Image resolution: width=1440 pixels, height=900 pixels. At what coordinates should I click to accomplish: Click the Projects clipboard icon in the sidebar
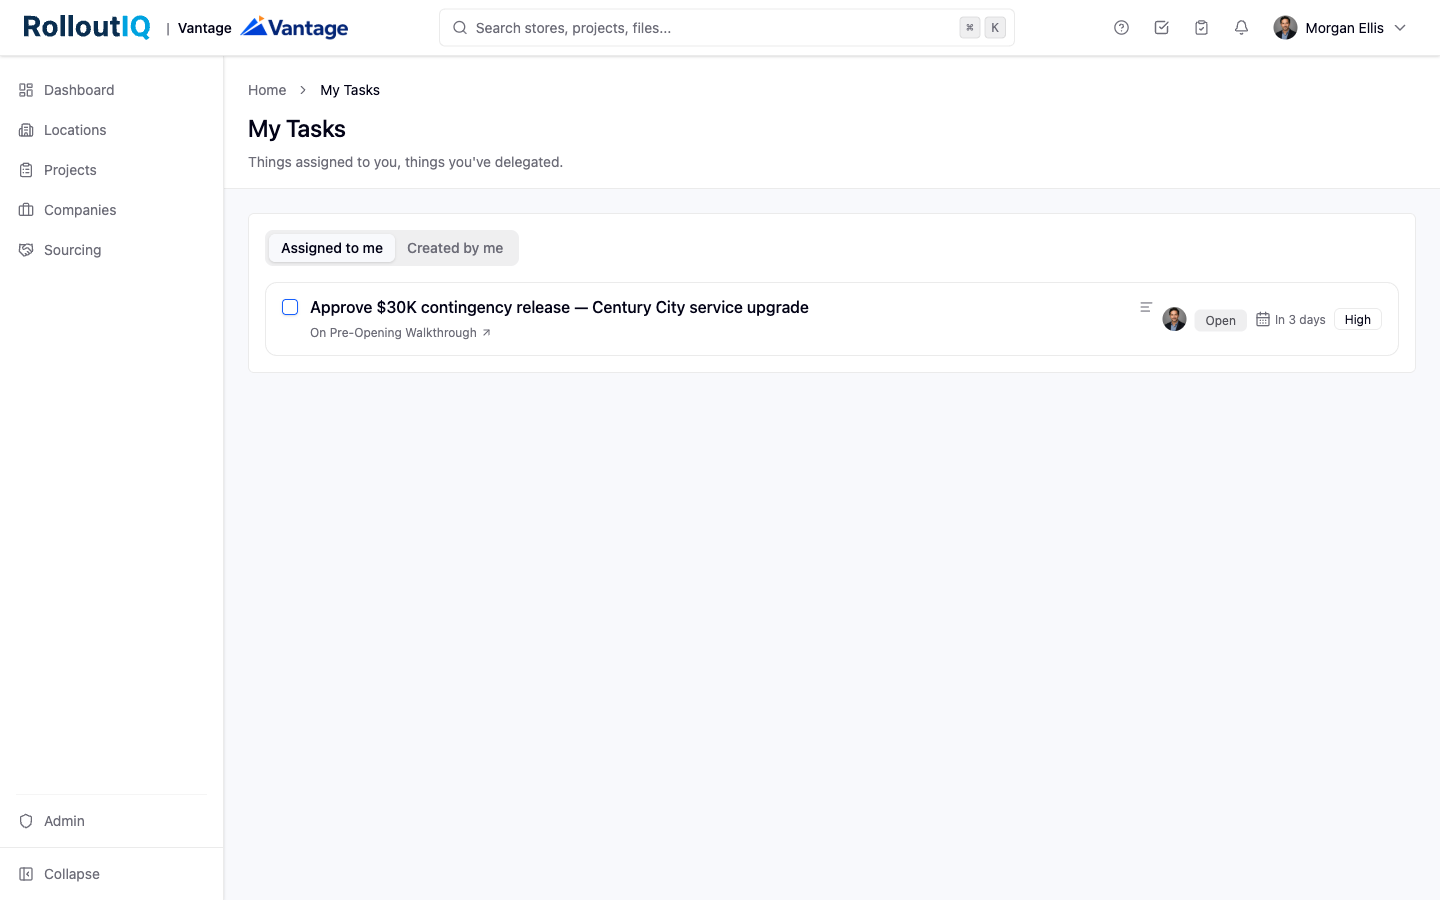[x=26, y=170]
